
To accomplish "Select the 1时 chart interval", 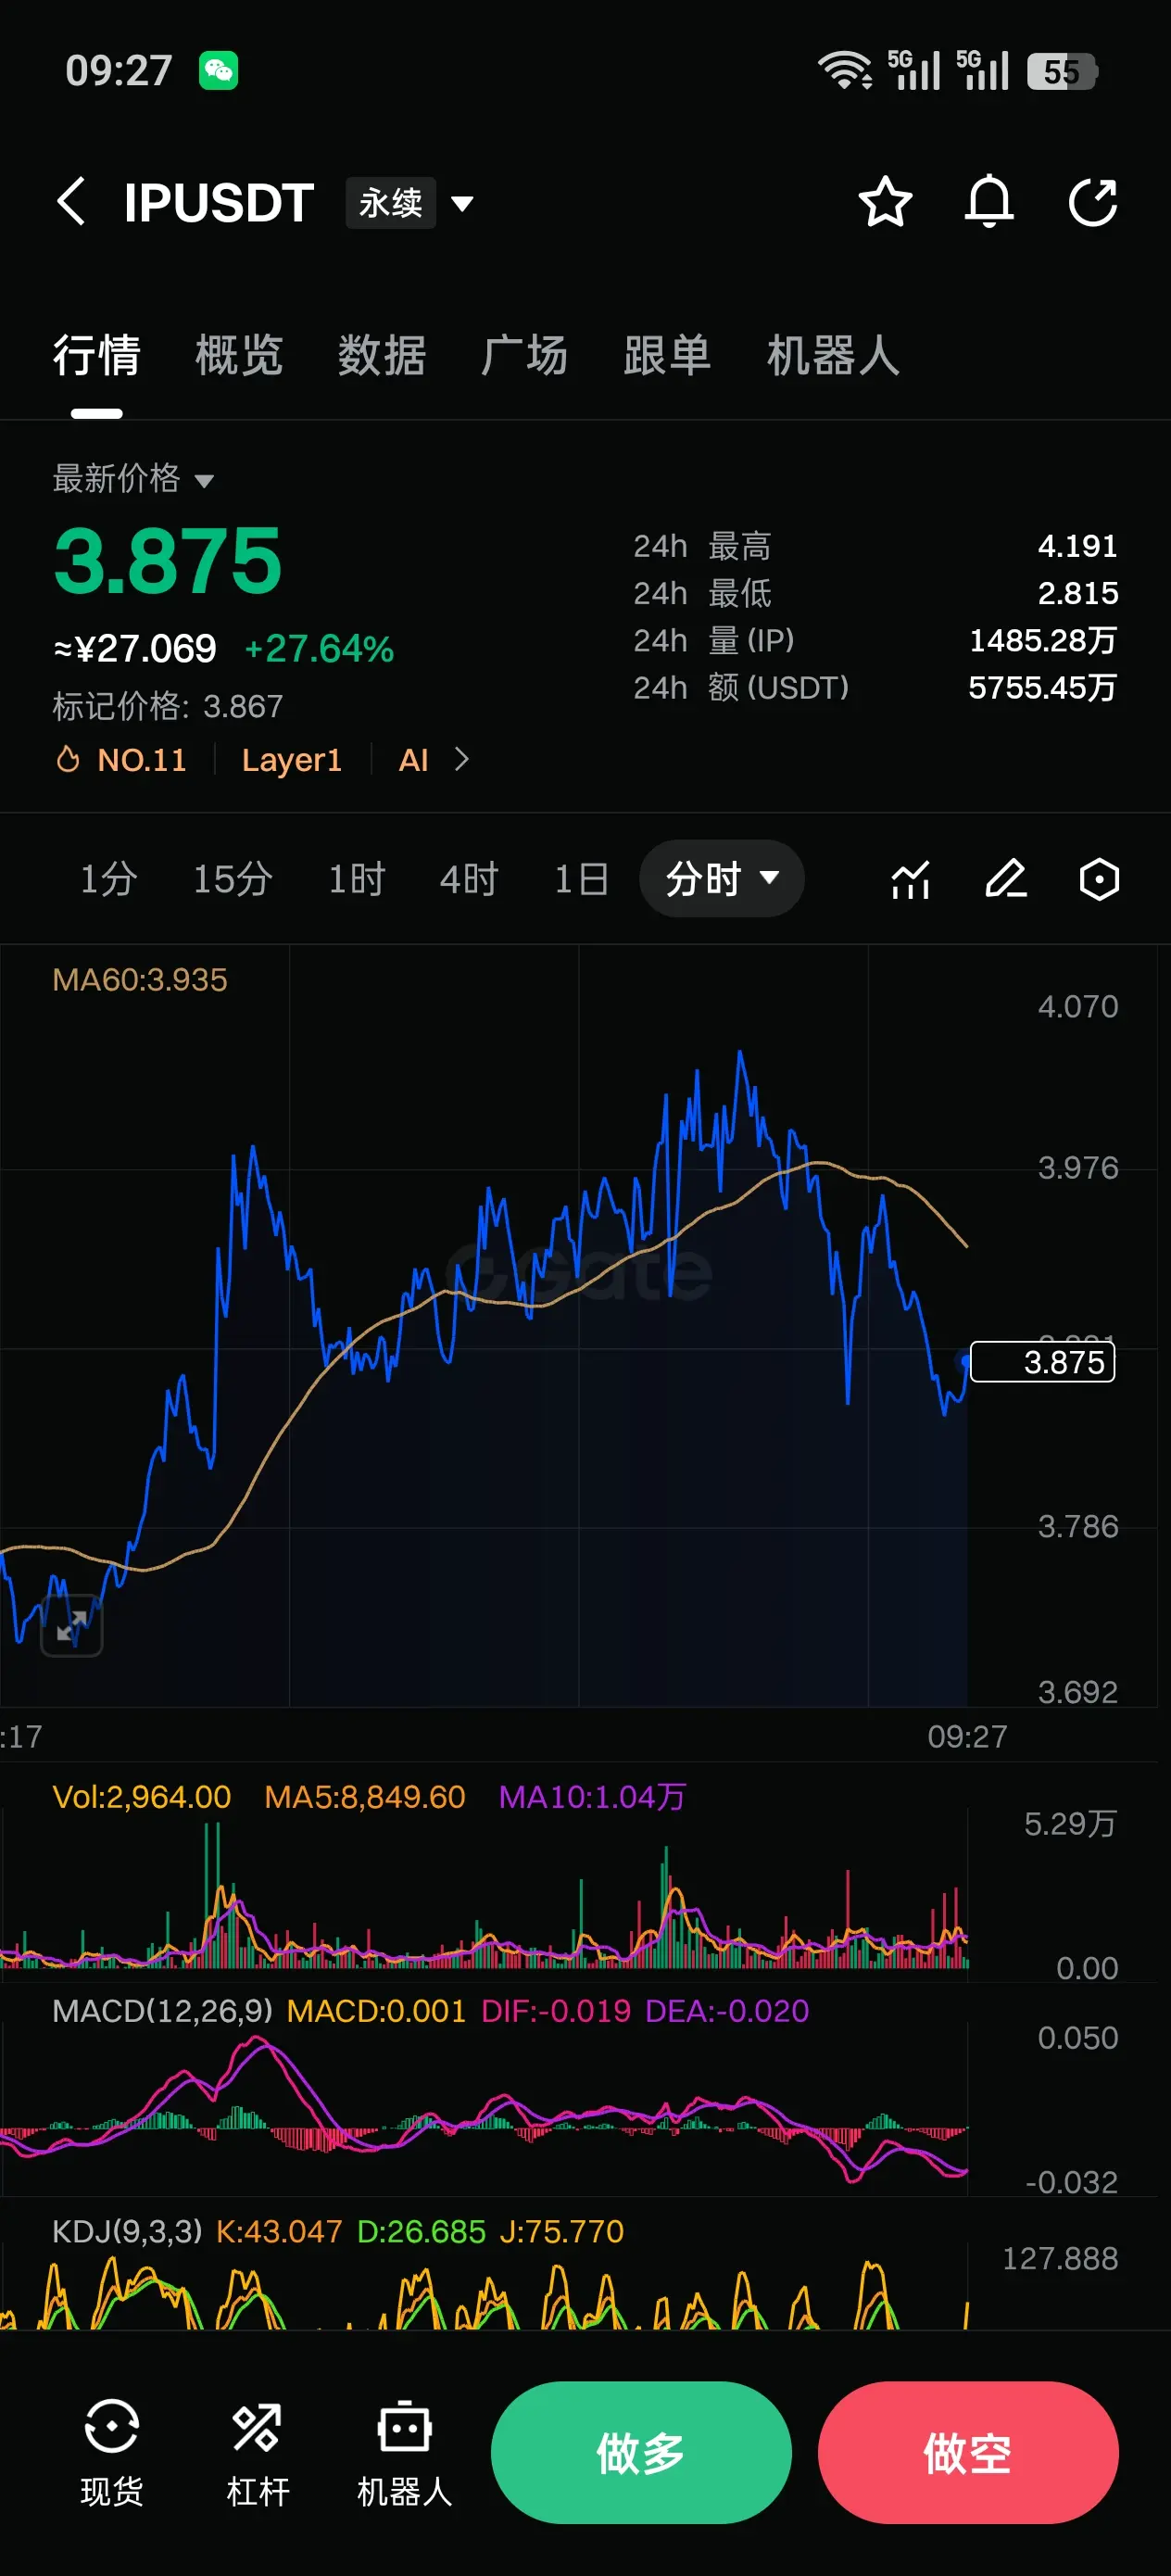I will pyautogui.click(x=356, y=879).
